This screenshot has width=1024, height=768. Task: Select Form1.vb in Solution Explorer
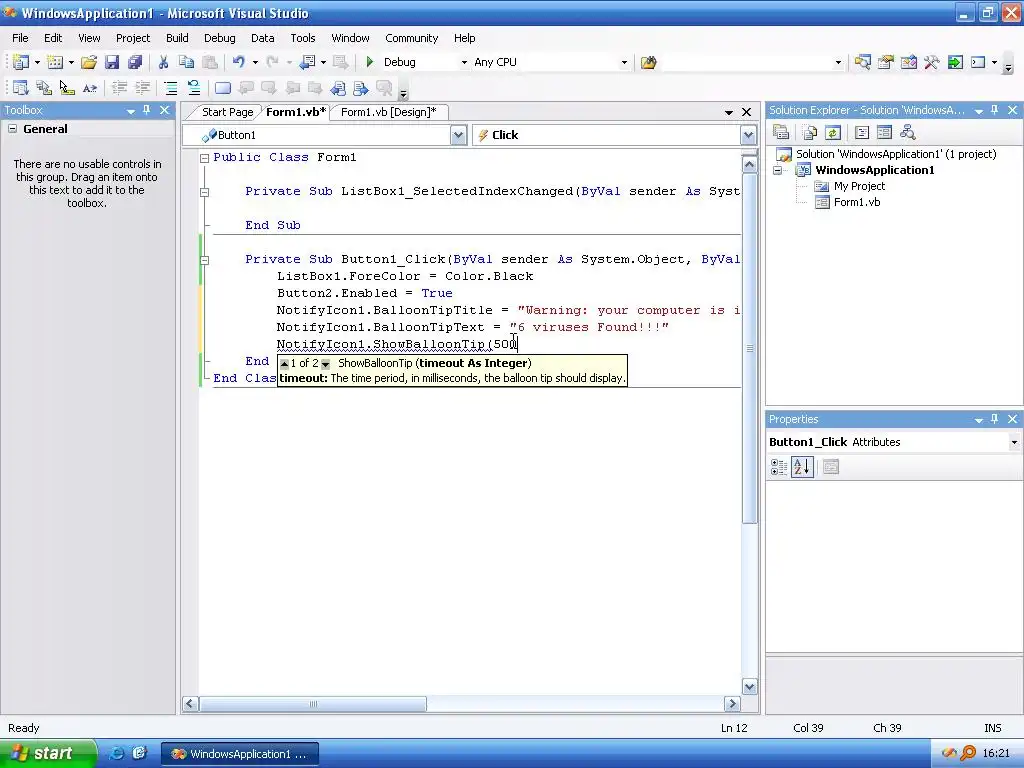857,202
